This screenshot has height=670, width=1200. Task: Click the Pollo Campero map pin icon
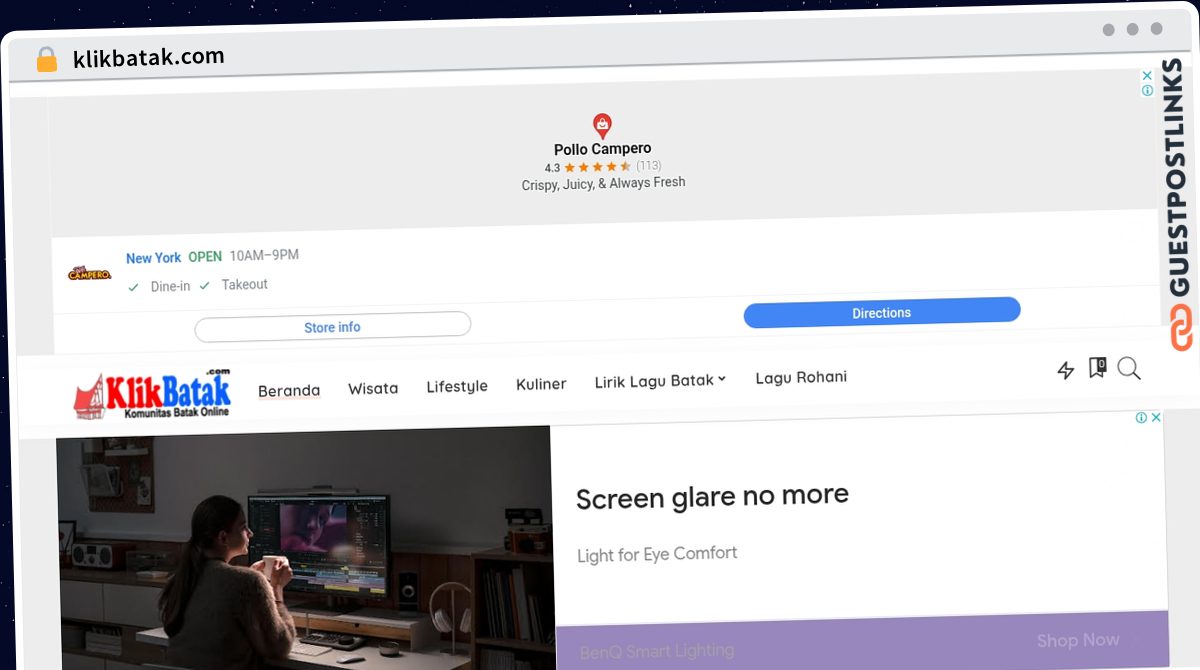coord(602,126)
